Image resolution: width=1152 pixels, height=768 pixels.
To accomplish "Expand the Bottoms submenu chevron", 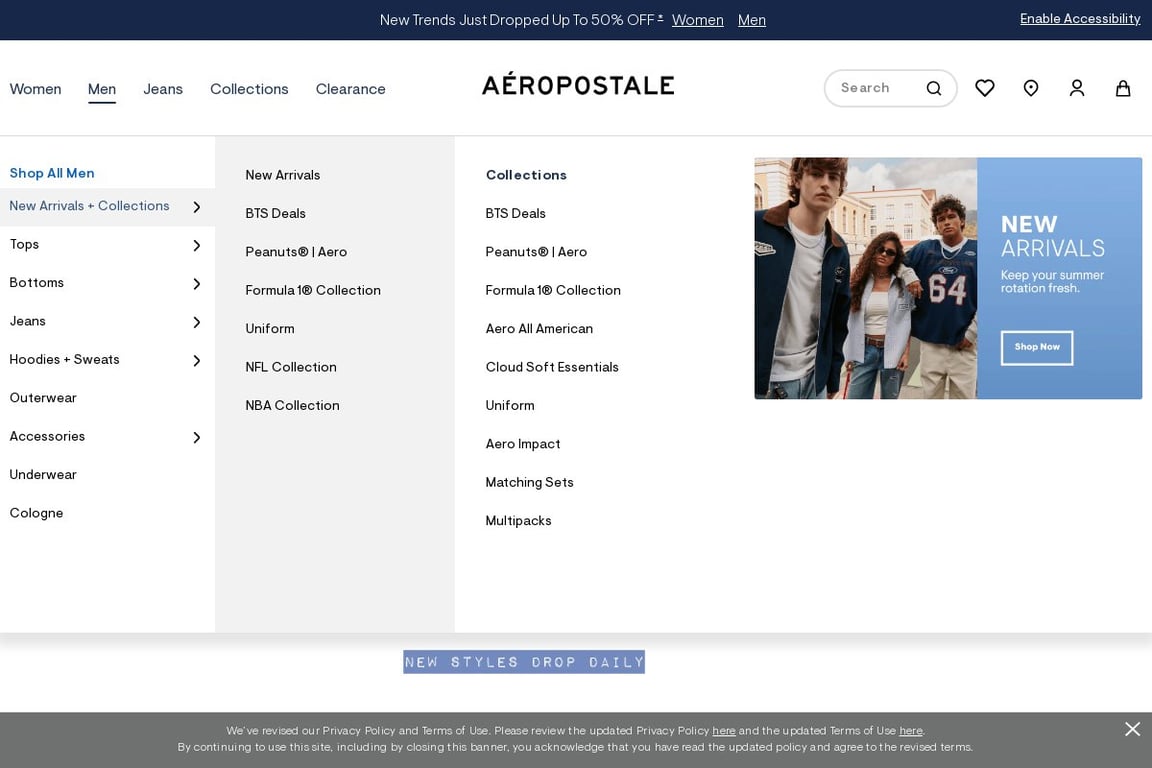I will pos(196,284).
